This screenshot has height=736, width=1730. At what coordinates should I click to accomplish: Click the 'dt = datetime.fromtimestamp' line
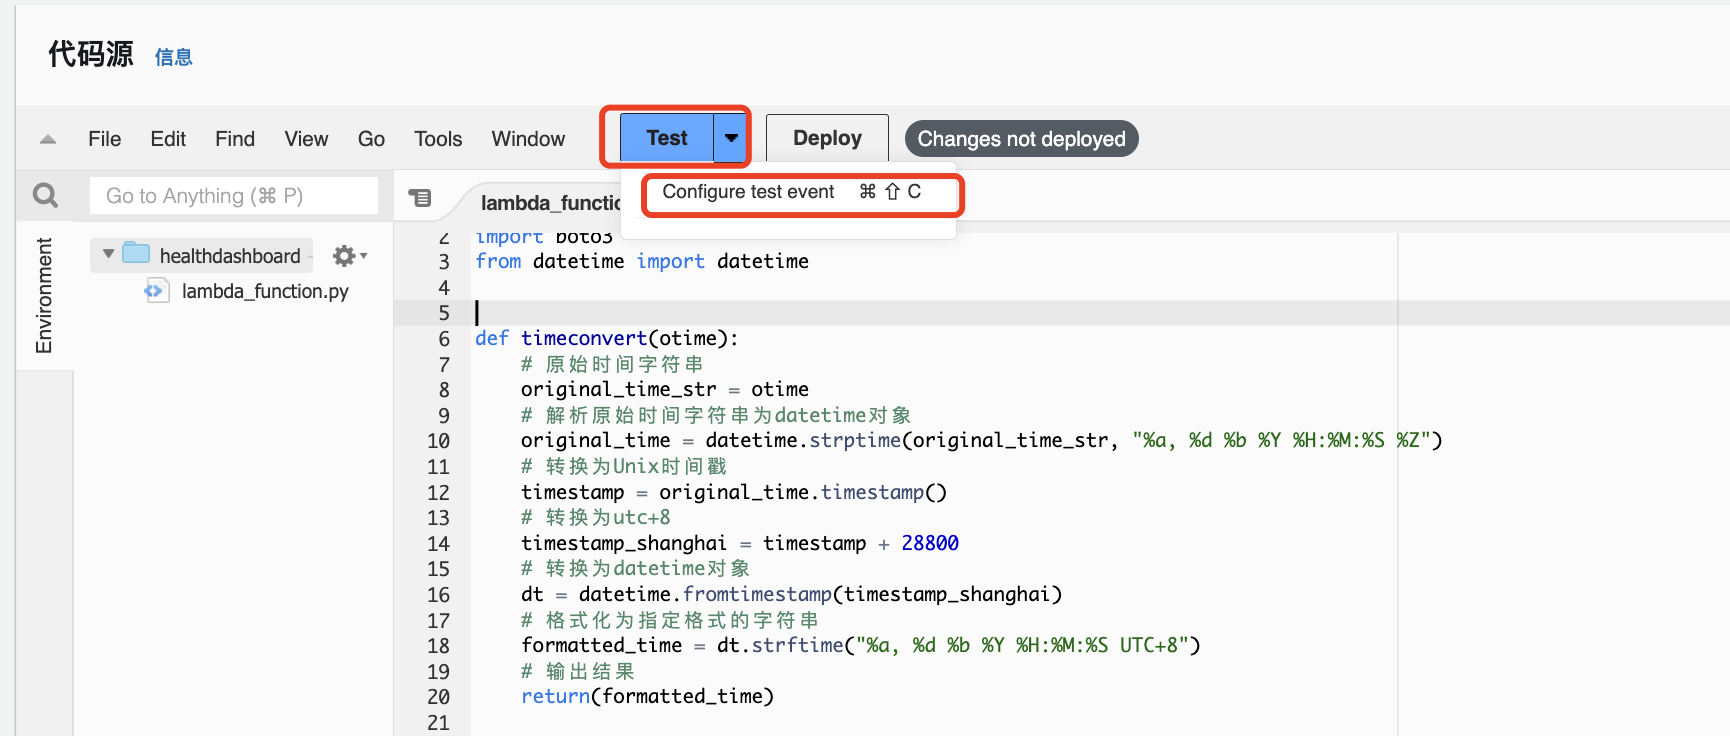tap(791, 594)
